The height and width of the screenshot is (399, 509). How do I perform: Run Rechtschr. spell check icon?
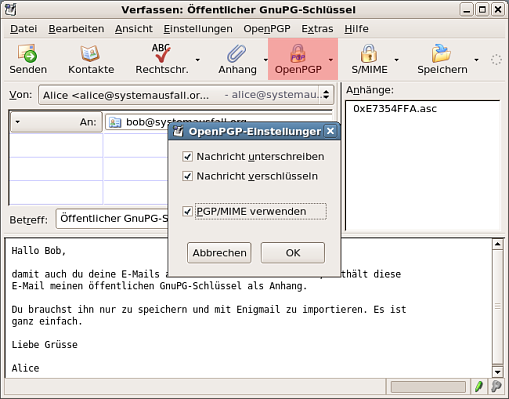[162, 53]
